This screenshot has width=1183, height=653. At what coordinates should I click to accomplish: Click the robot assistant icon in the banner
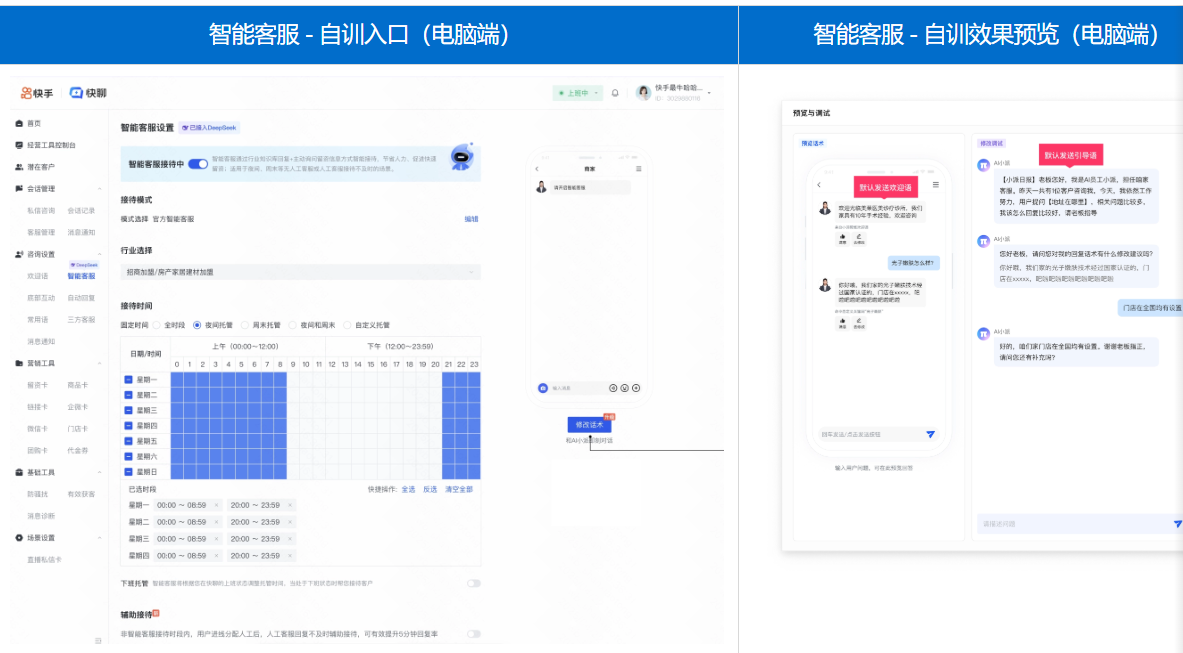[461, 157]
